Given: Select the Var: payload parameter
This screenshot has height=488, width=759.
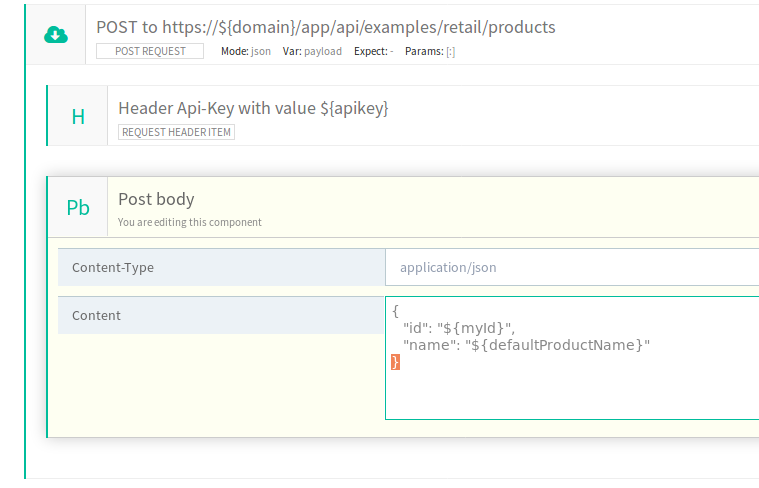Looking at the screenshot, I should (x=312, y=51).
